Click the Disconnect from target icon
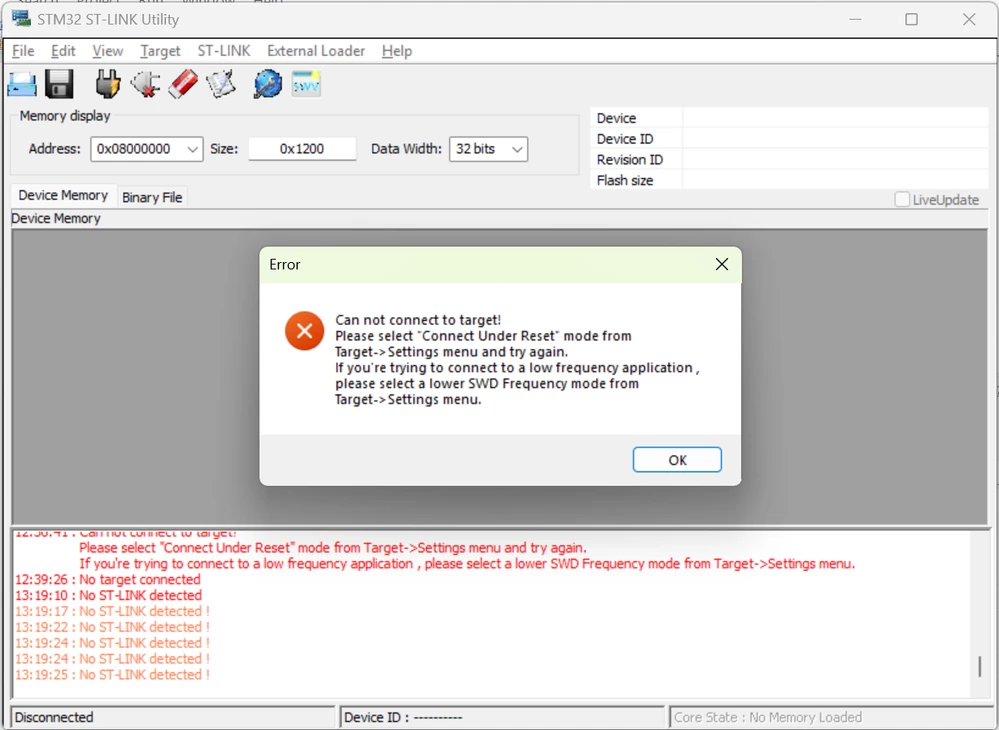This screenshot has height=730, width=999. click(x=145, y=84)
